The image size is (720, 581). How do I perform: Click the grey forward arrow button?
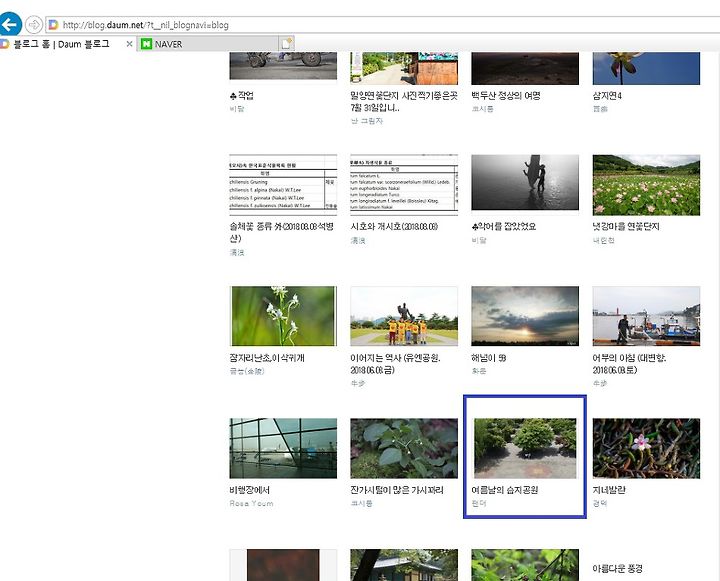[x=34, y=25]
